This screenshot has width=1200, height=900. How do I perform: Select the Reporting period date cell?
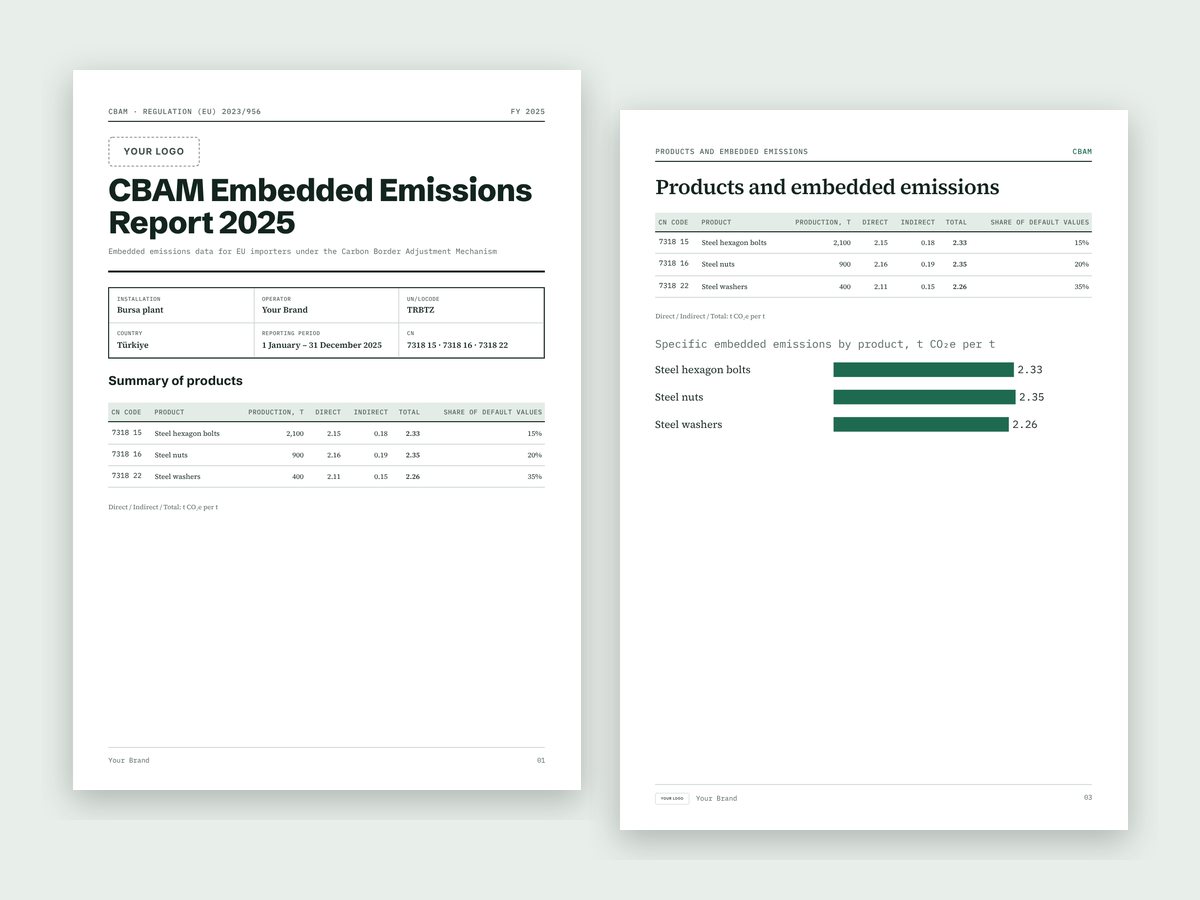tap(326, 340)
